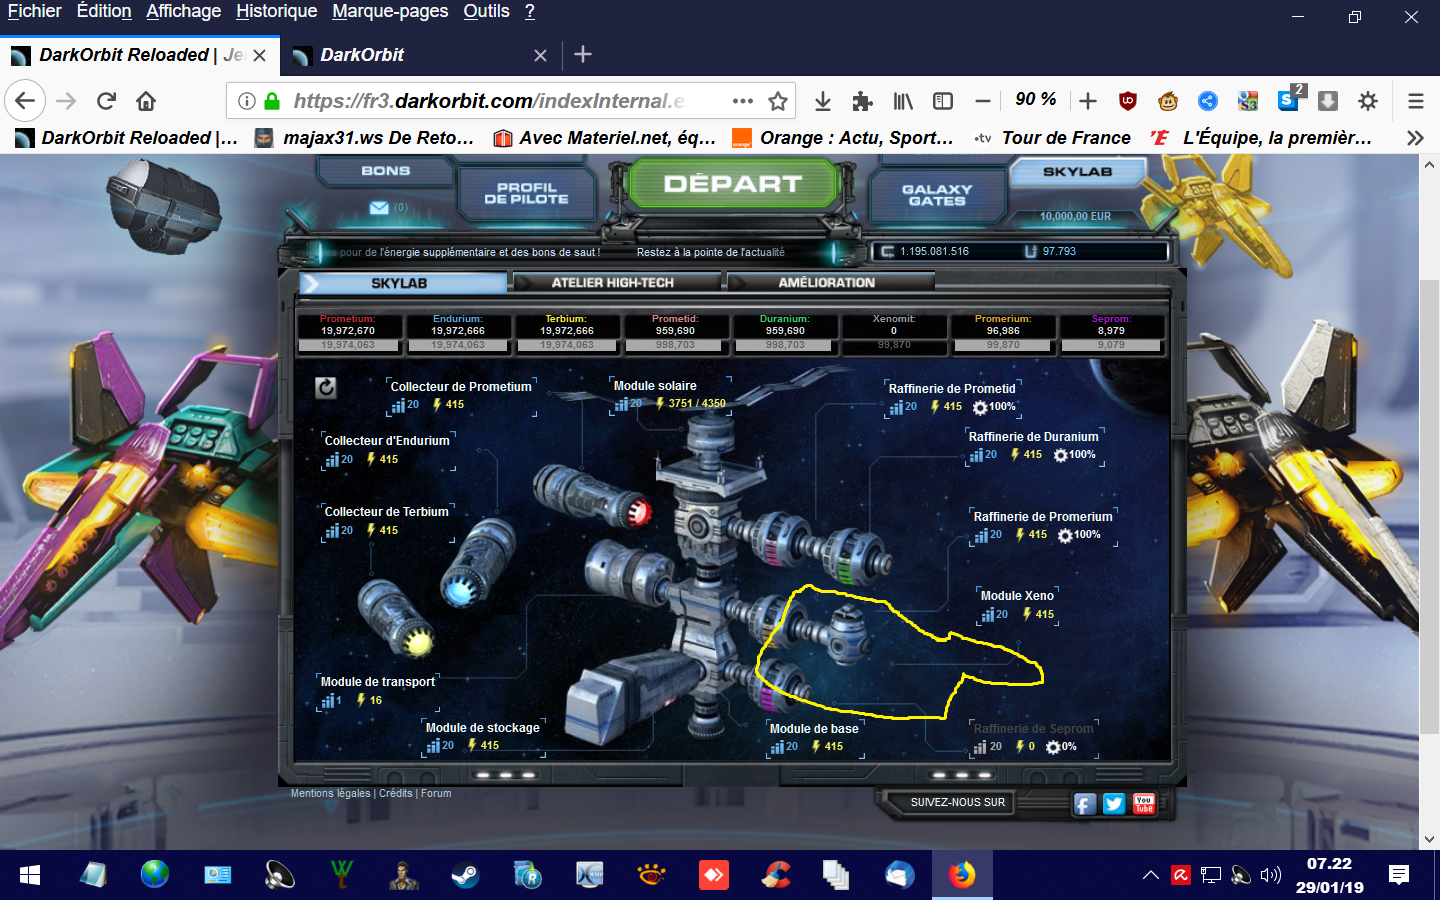
Task: Open the Twitter social link icon
Action: [x=1114, y=804]
